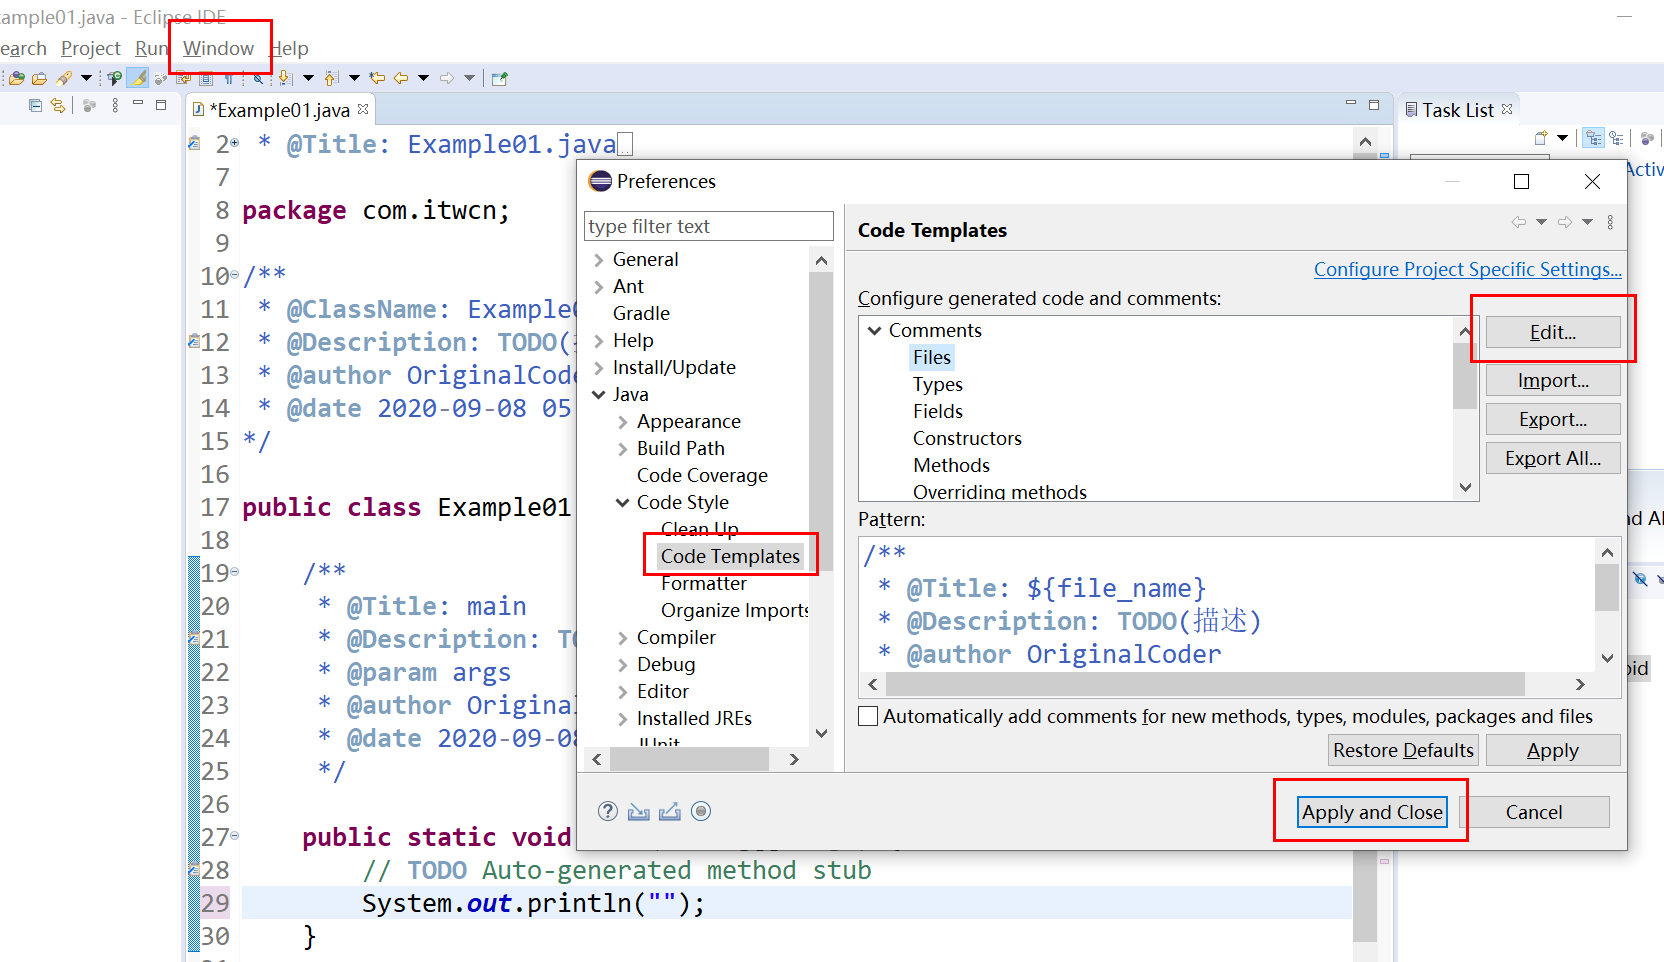Screen dimensions: 1664x962
Task: Toggle Show Whitespace Characters pilcrow icon
Action: click(229, 79)
